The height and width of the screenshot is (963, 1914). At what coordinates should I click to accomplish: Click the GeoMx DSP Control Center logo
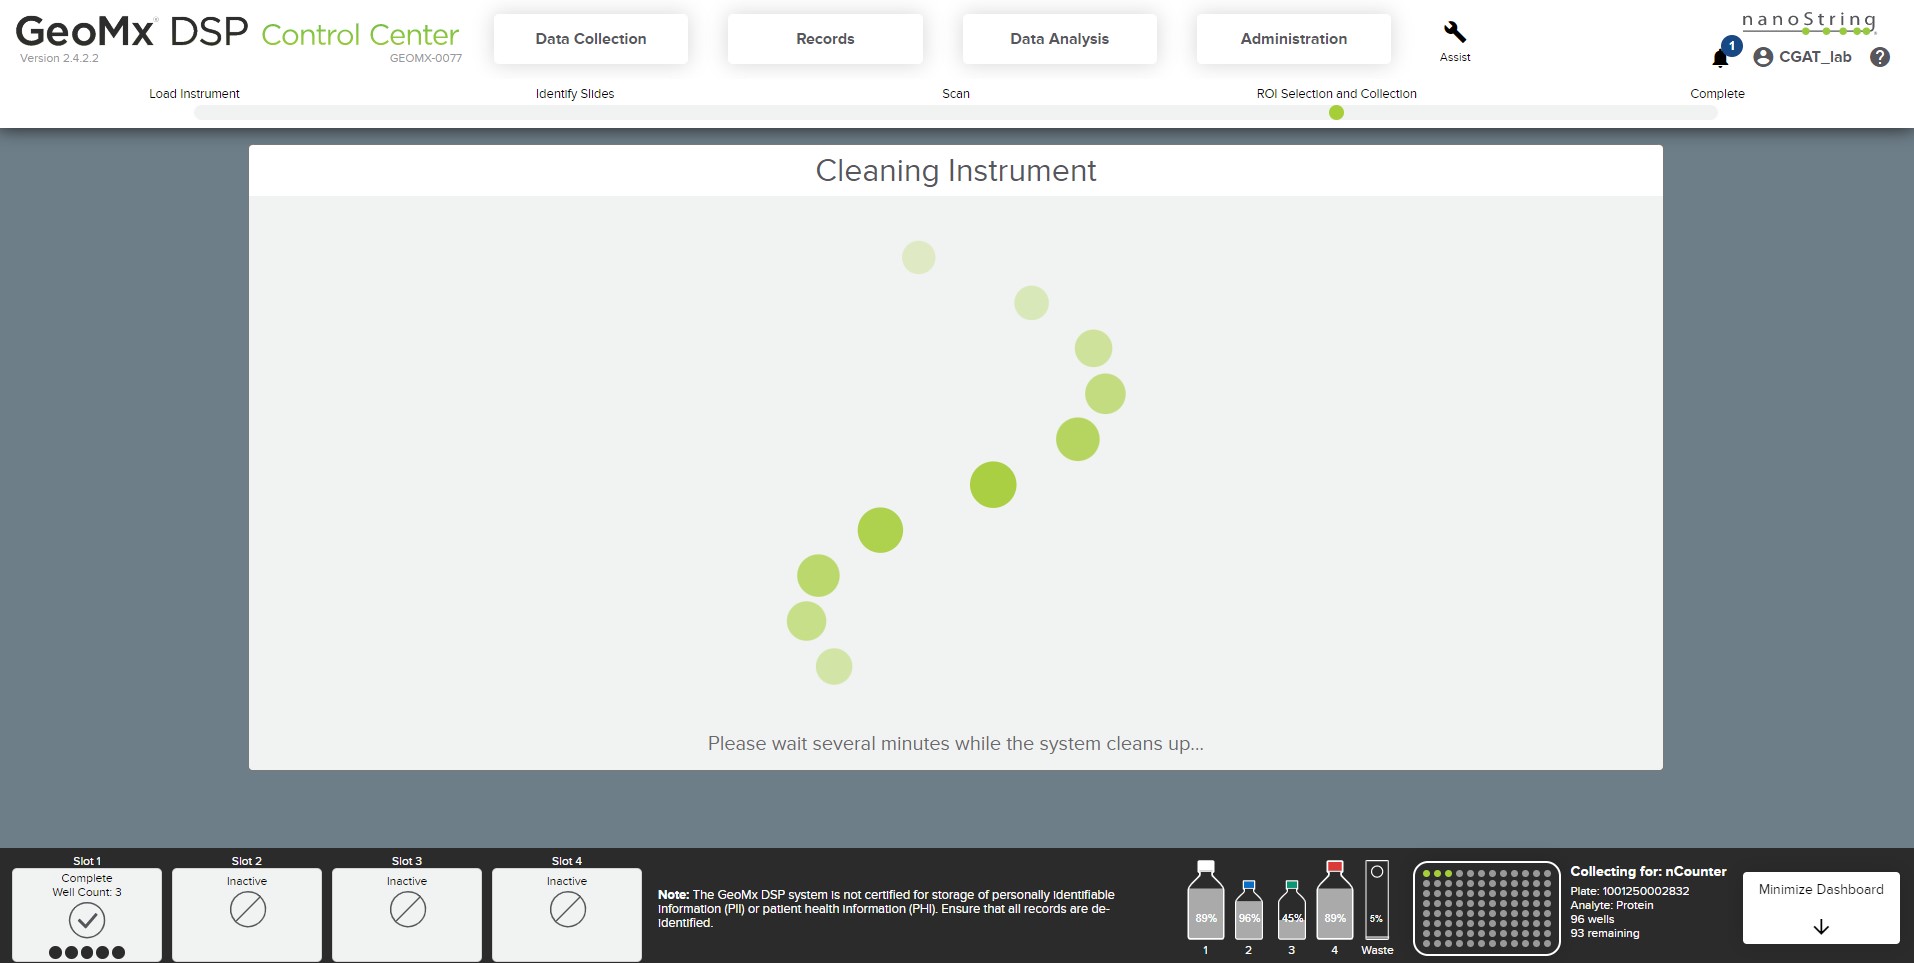point(238,35)
